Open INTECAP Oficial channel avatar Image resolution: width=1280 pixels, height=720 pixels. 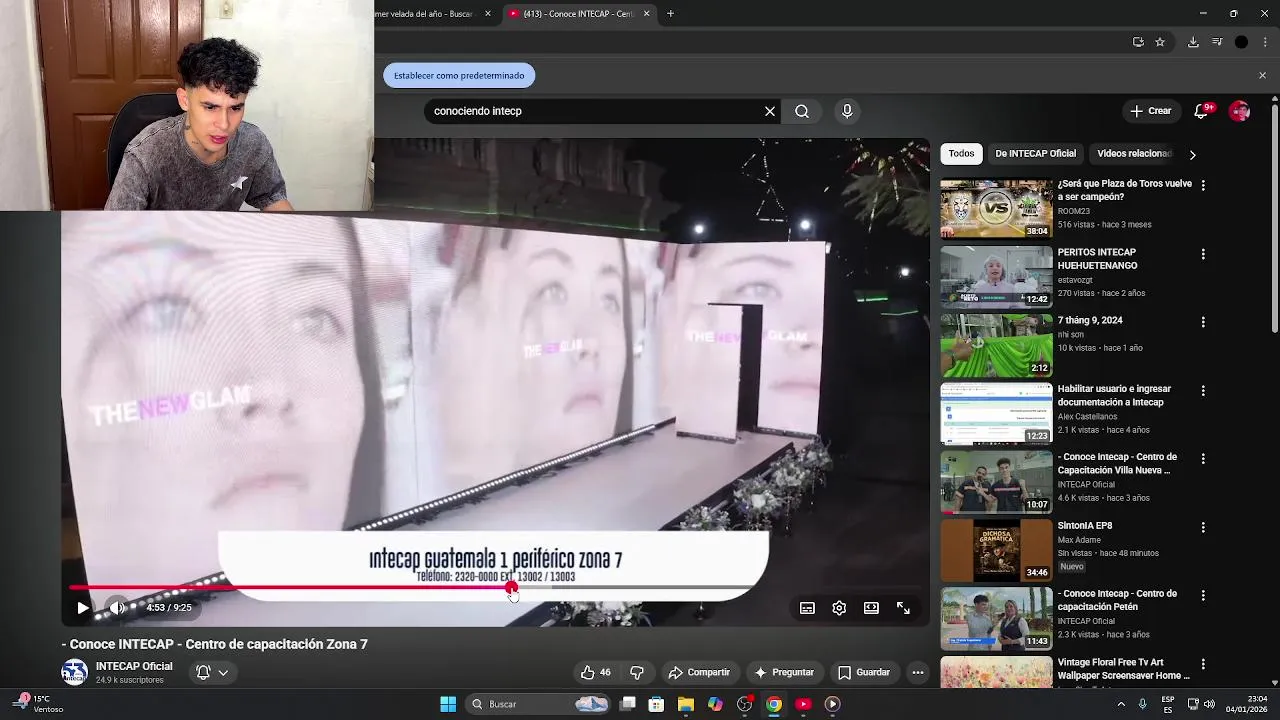(x=75, y=672)
